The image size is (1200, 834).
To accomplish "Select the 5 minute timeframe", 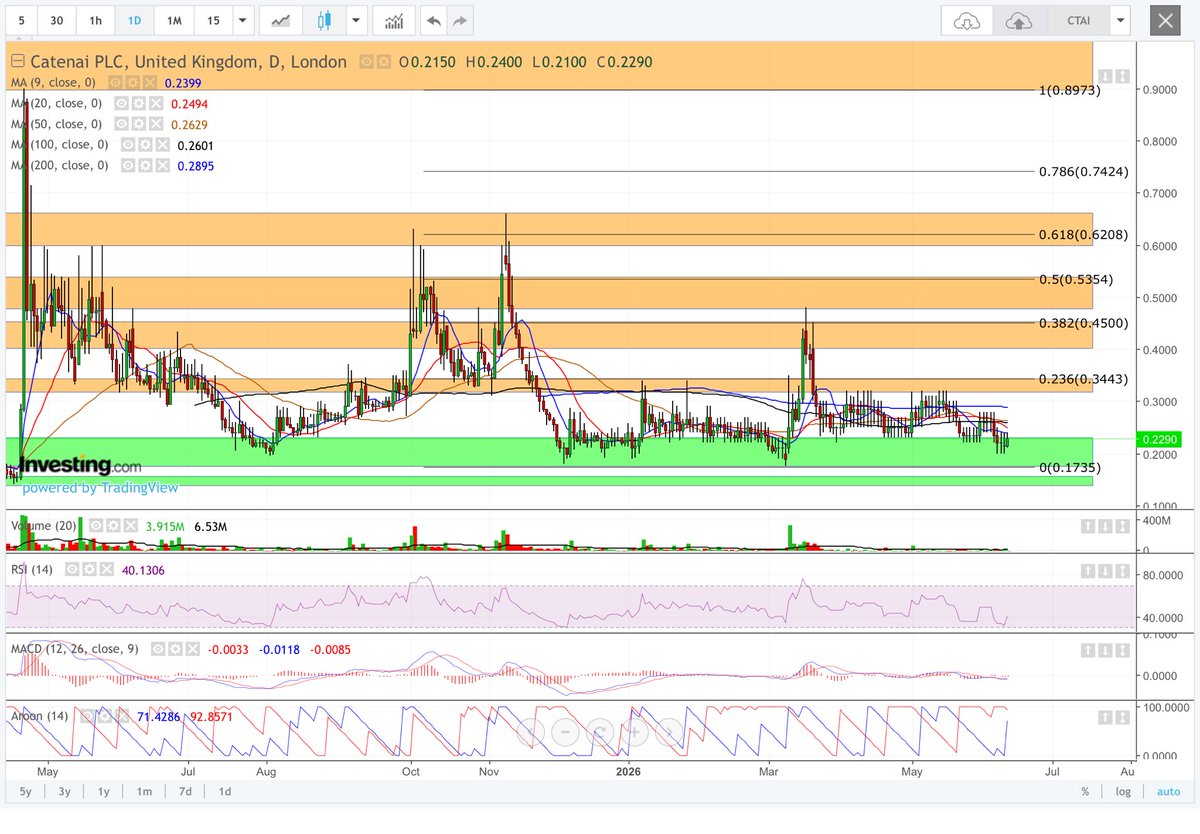I will point(22,20).
